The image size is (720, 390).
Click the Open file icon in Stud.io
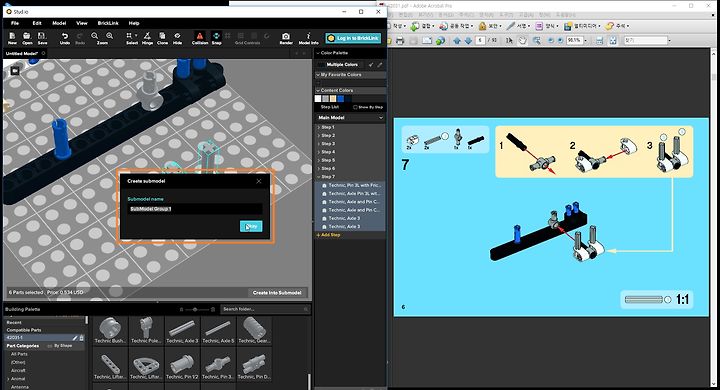pyautogui.click(x=27, y=36)
